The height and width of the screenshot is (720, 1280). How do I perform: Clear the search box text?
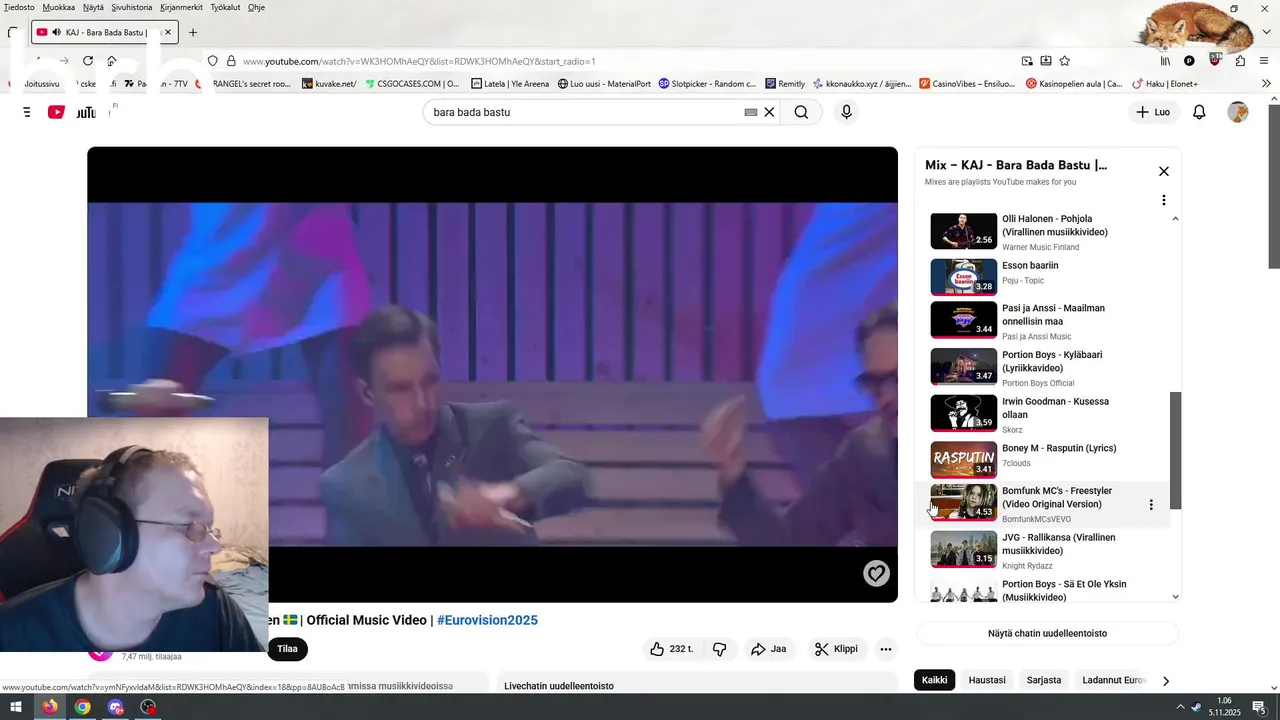(769, 112)
